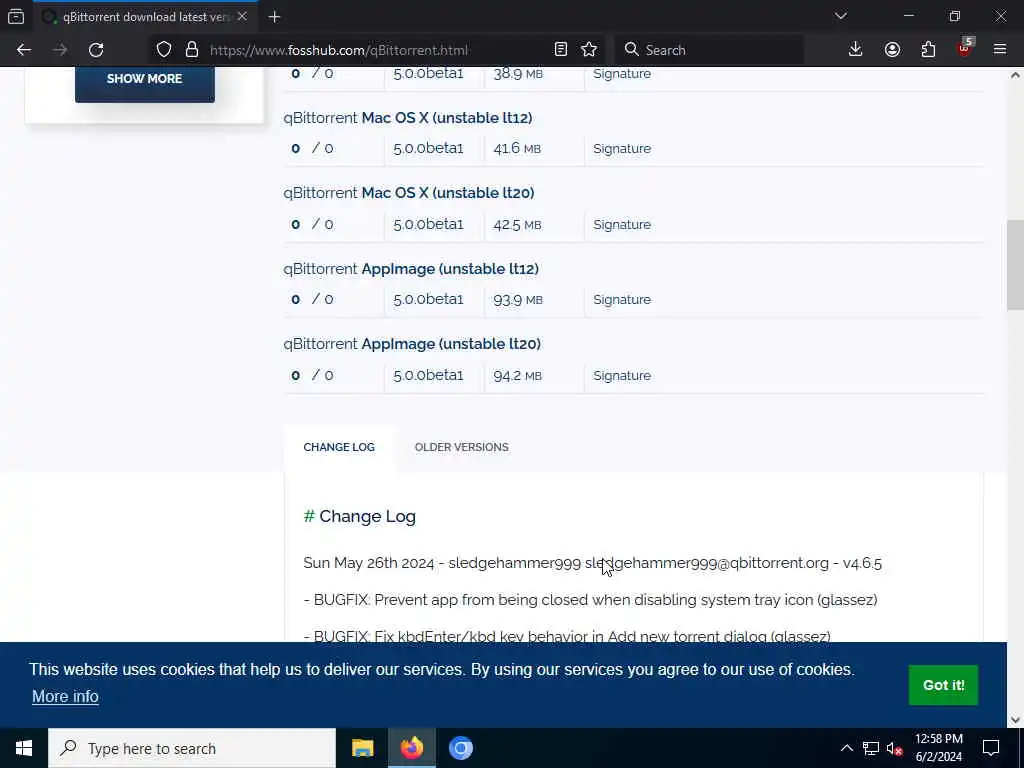1024x768 pixels.
Task: Click the scrollbar up arrow
Action: (x=1015, y=75)
